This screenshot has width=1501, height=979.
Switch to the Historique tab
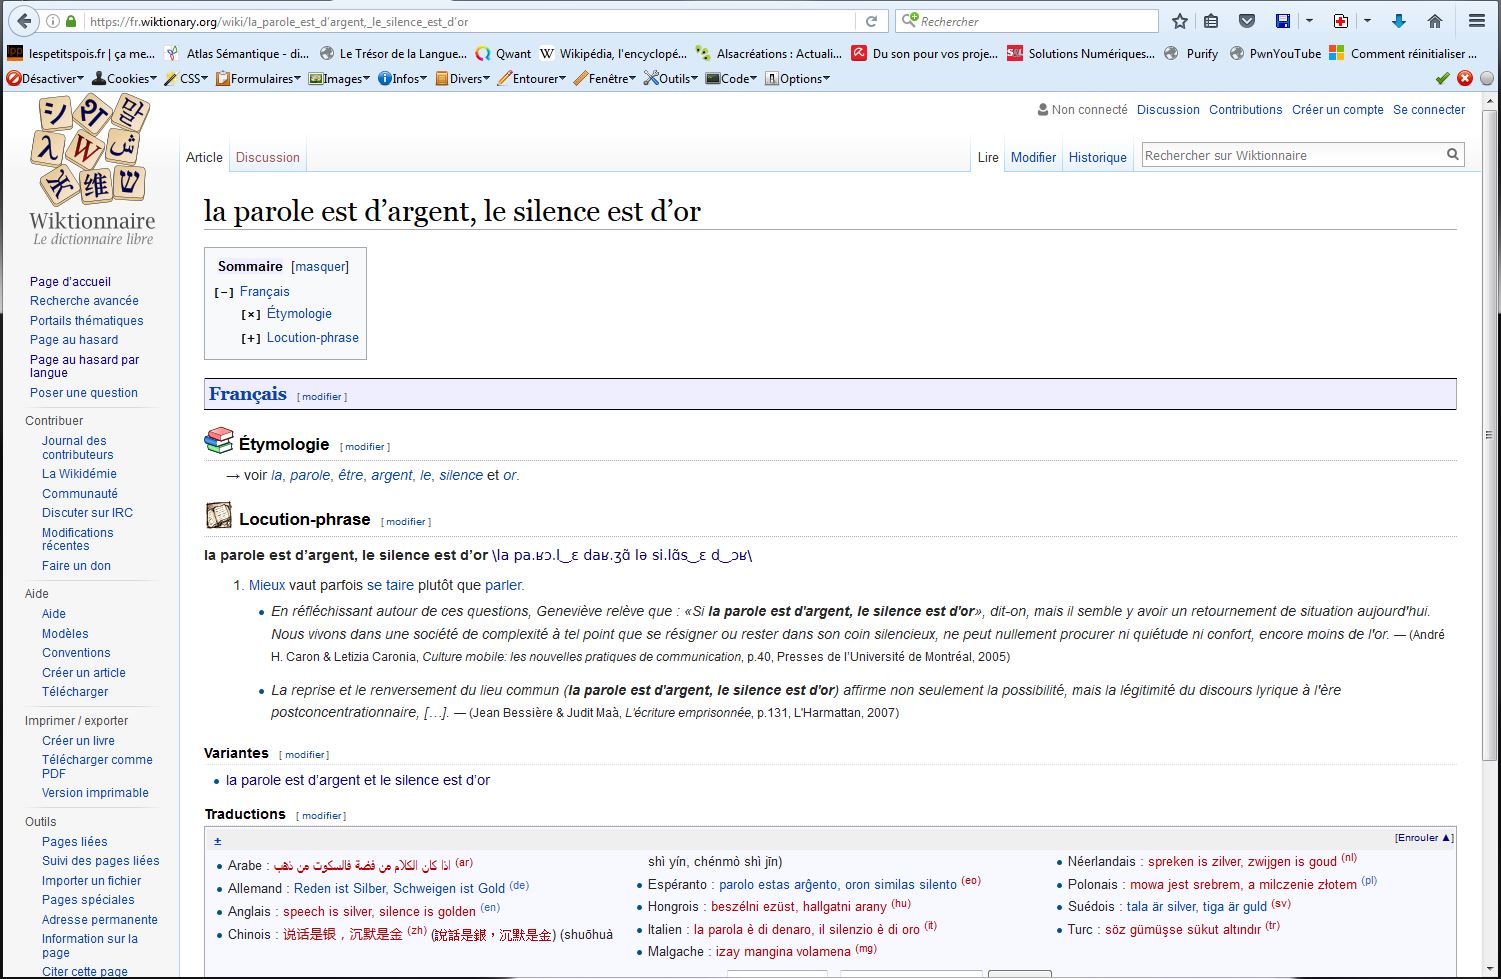[1097, 157]
